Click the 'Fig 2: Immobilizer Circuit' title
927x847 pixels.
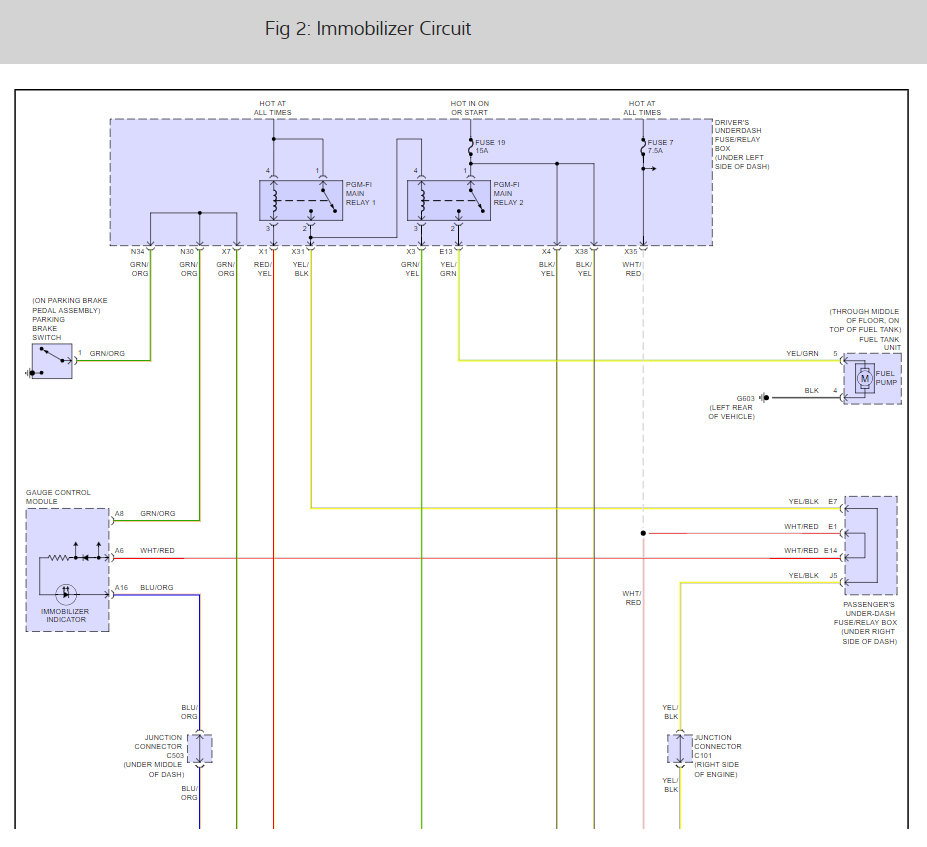(368, 28)
